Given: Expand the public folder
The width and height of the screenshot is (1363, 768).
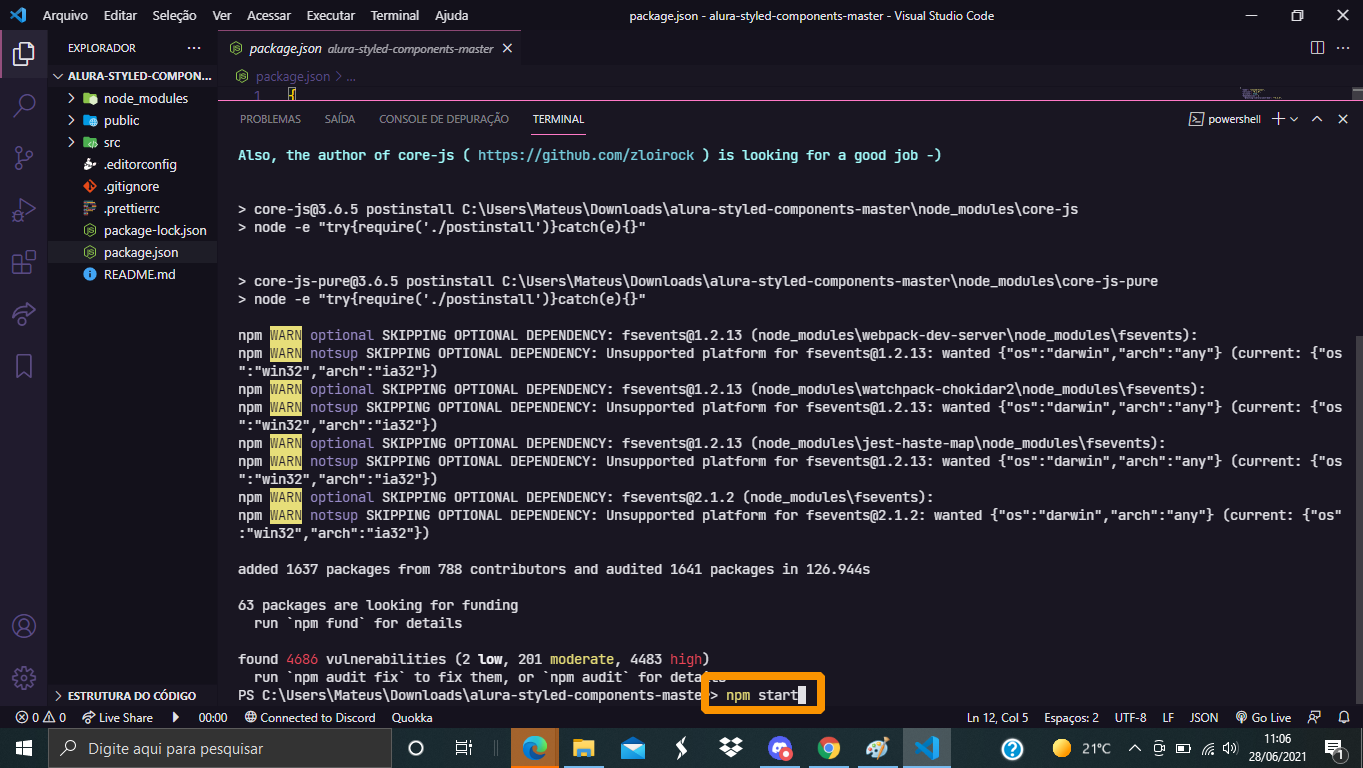Looking at the screenshot, I should (x=71, y=120).
